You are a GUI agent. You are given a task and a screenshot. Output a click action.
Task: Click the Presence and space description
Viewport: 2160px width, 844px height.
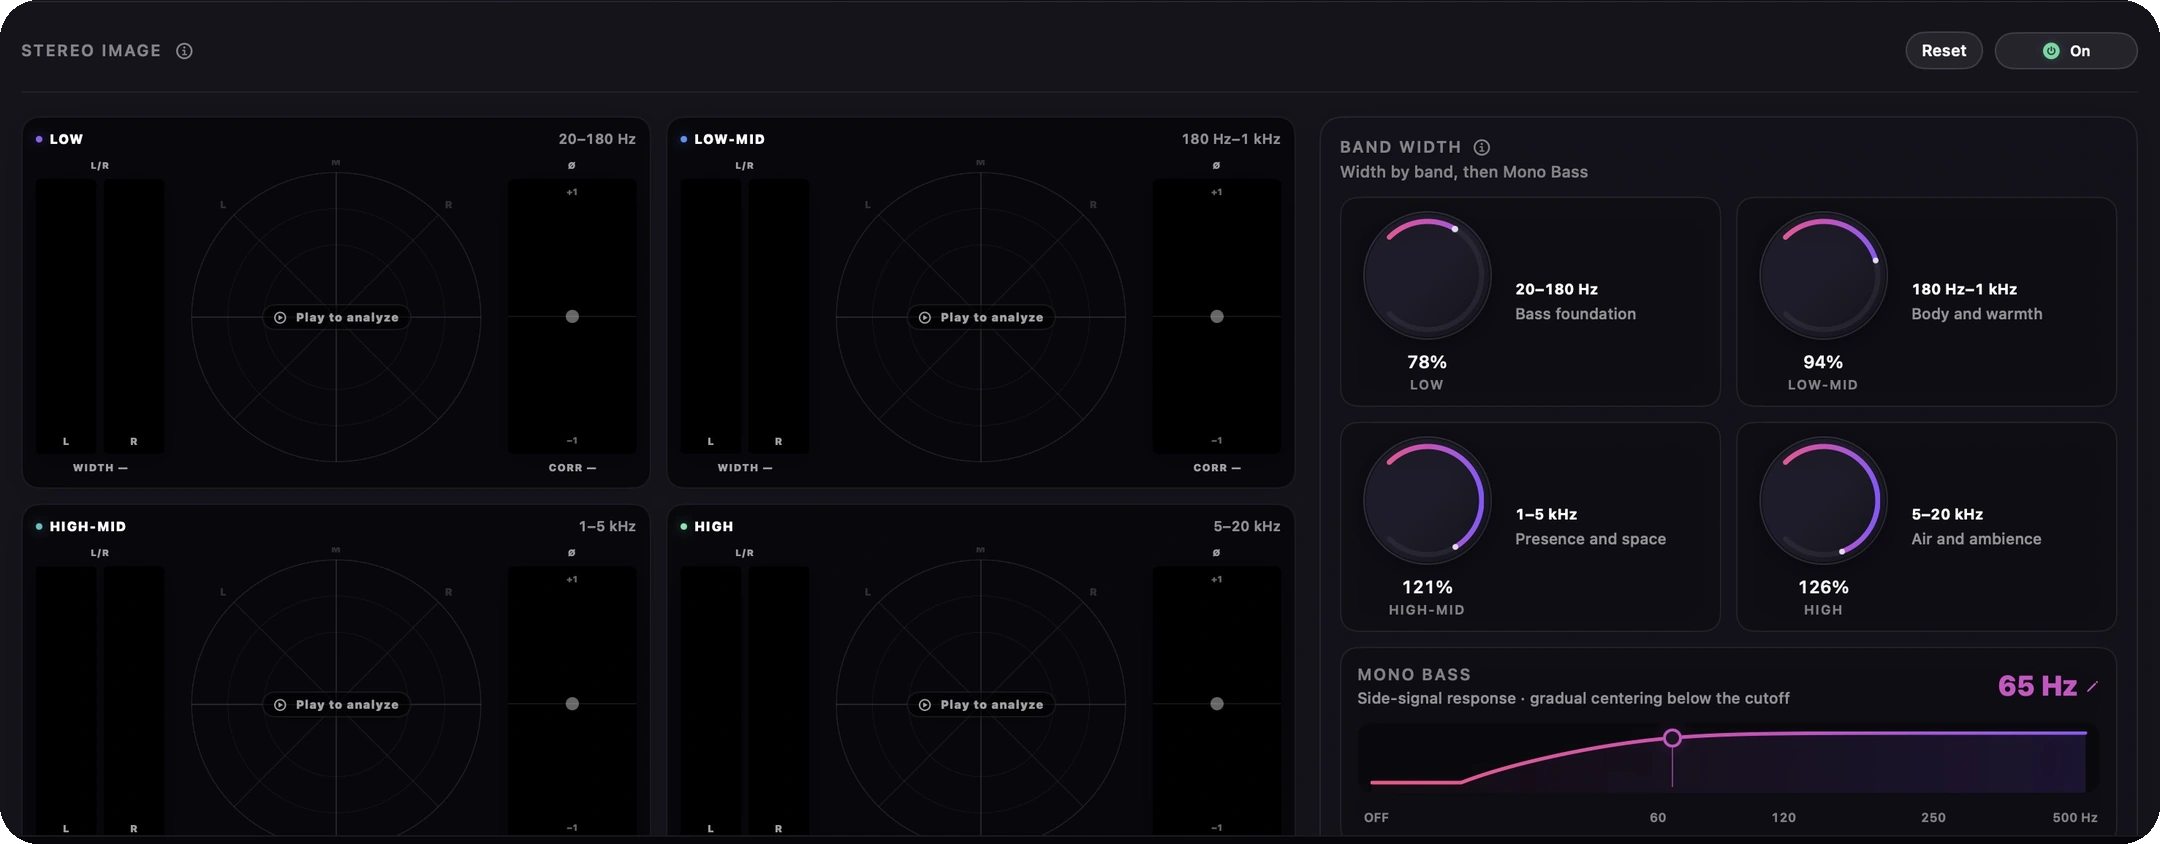[1590, 539]
